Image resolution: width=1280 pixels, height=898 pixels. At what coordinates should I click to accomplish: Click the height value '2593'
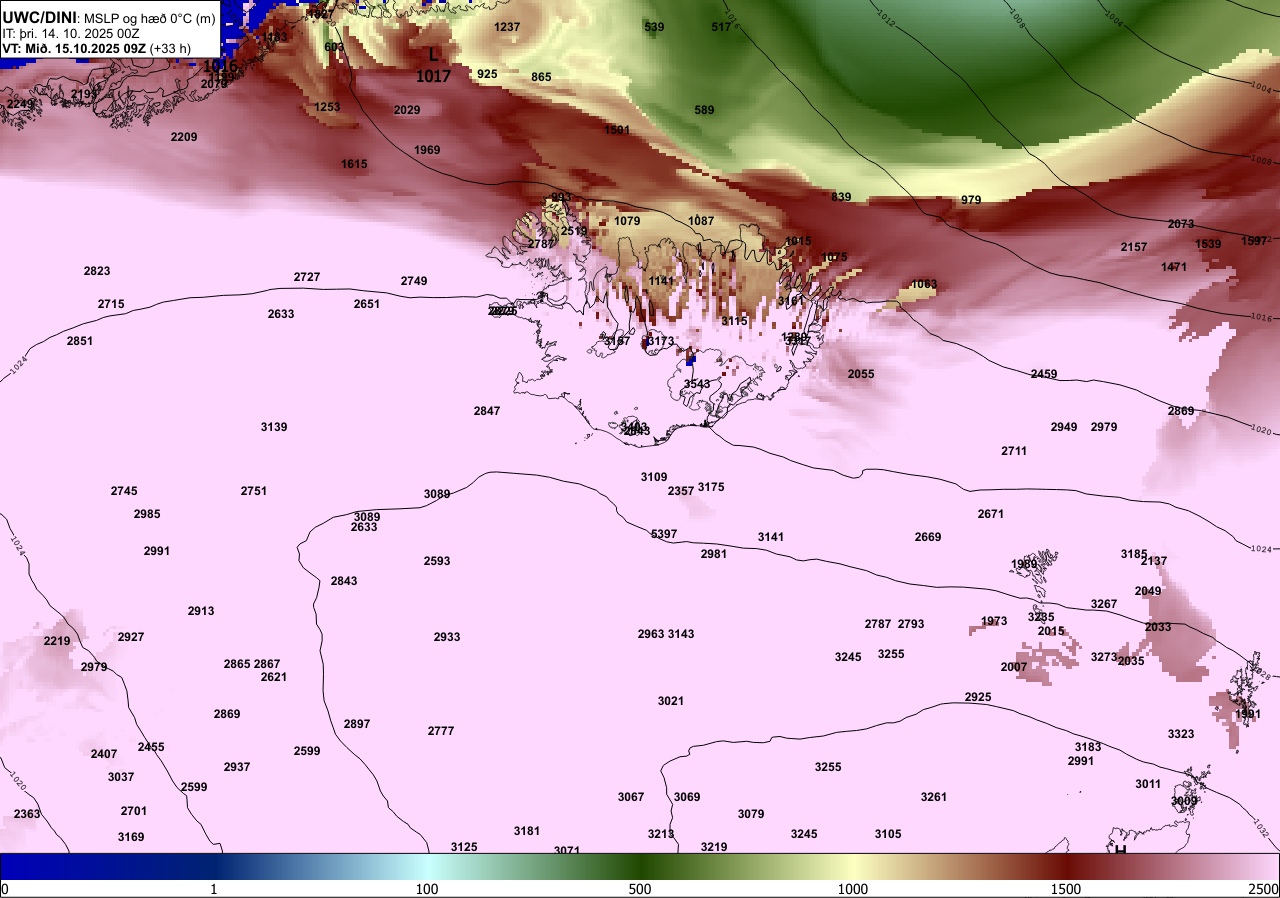coord(437,561)
